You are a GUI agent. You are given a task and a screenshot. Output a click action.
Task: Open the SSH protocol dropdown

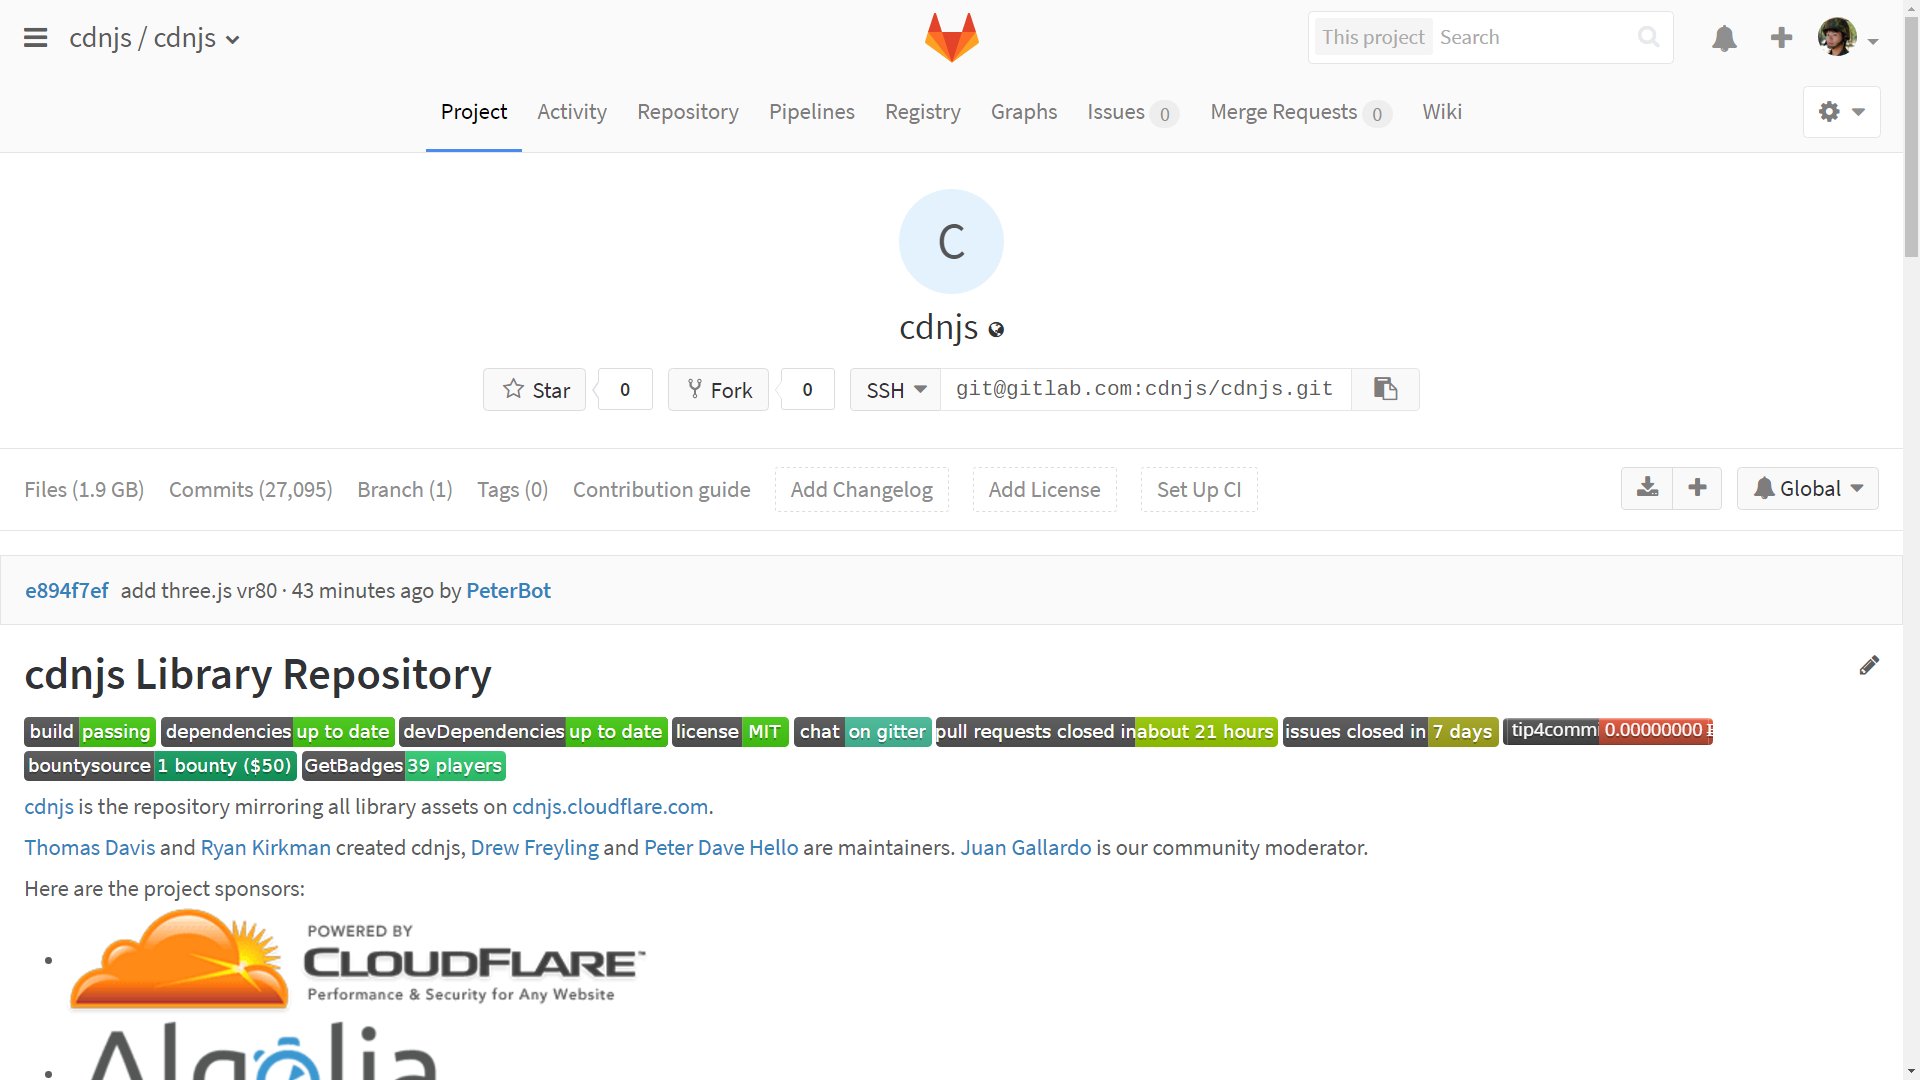[x=895, y=389]
